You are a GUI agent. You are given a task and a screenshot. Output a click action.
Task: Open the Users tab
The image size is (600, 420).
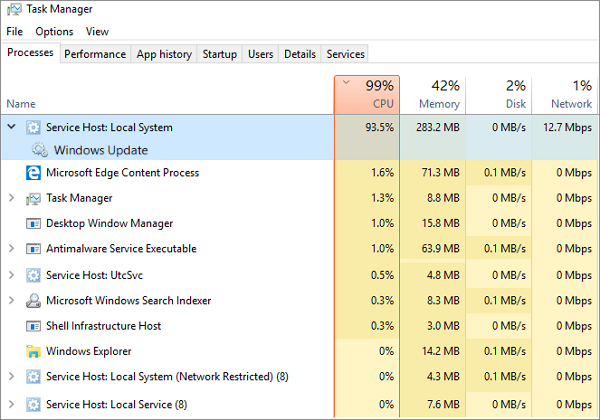(261, 54)
